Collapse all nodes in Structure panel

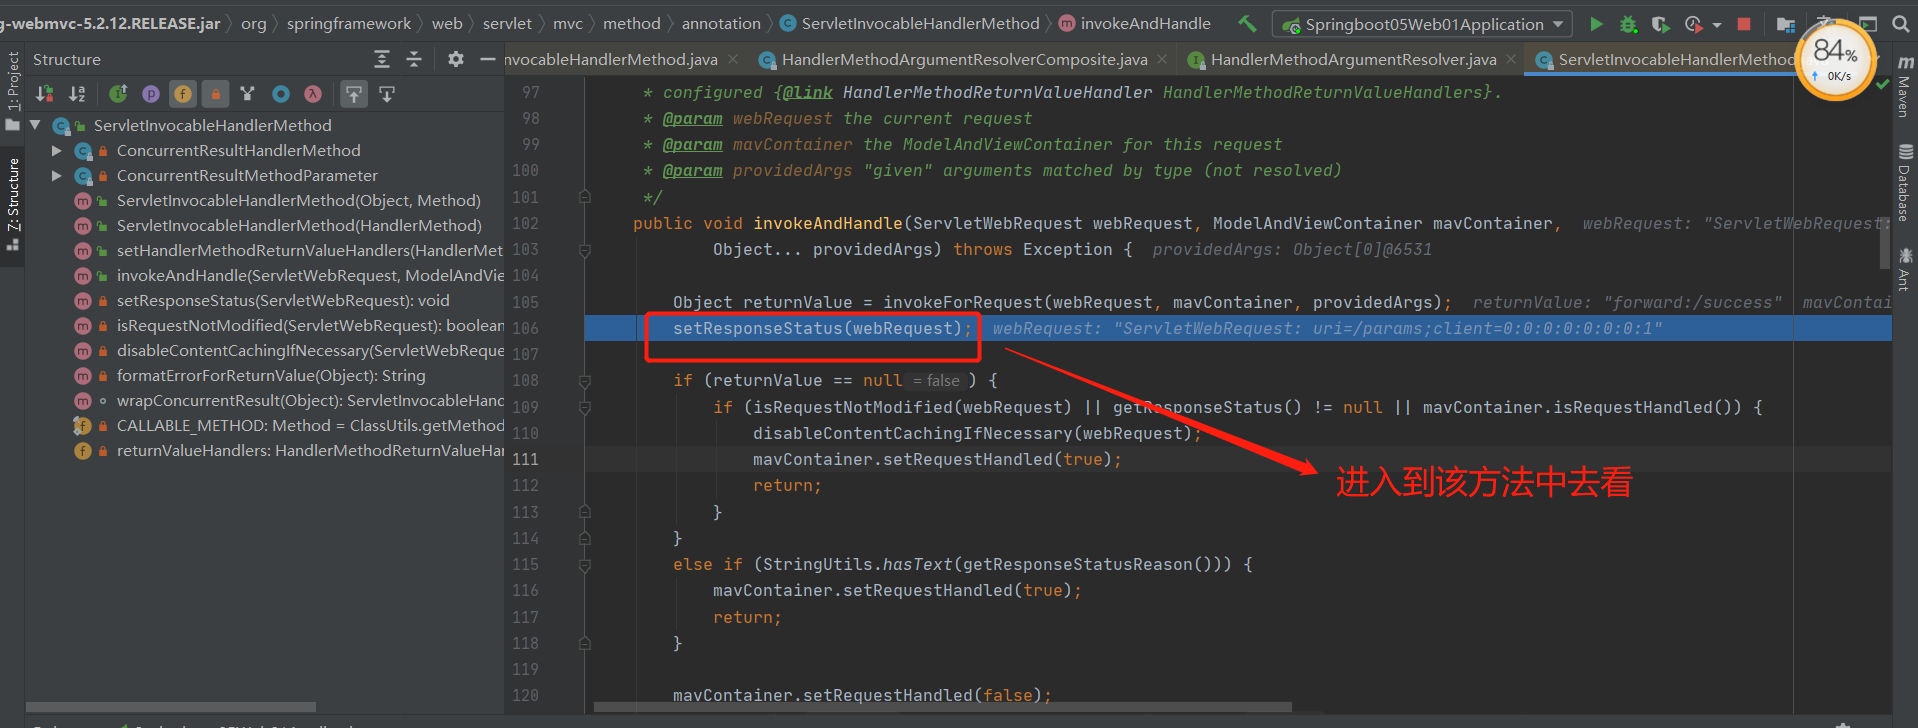(x=414, y=60)
